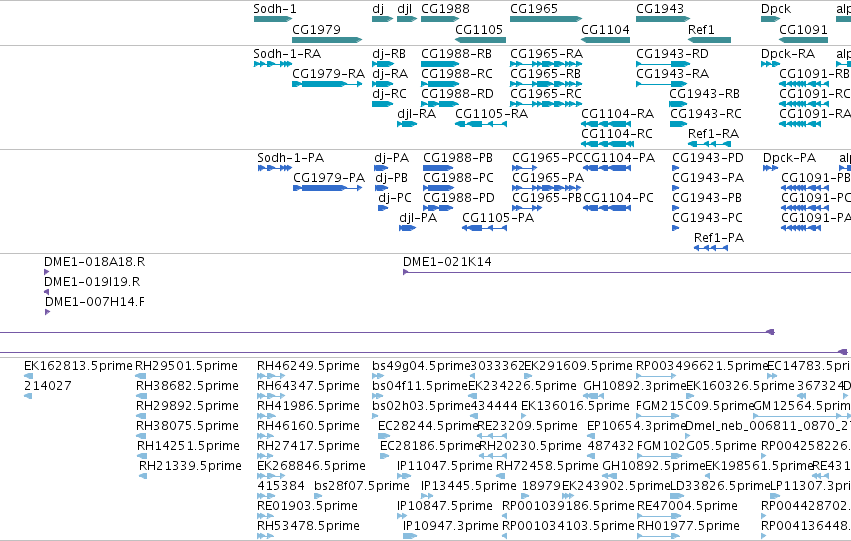Click the CG1943-RC transcript label
The width and height of the screenshot is (851, 541).
coord(706,114)
